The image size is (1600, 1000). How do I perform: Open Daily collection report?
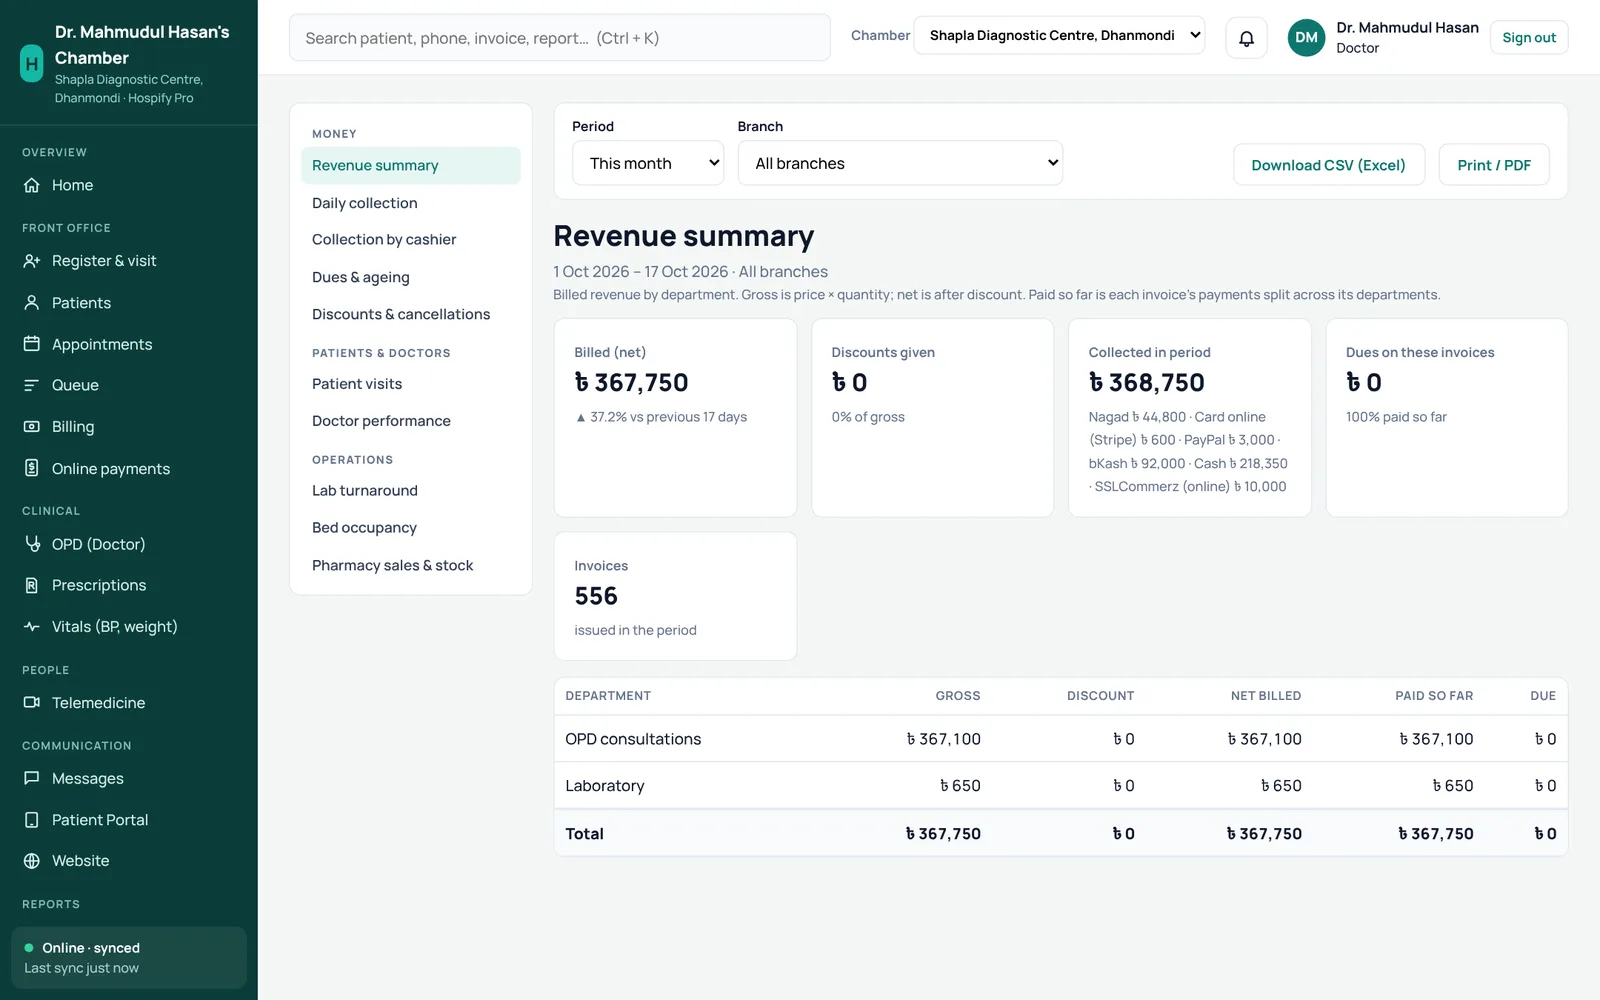[411, 203]
